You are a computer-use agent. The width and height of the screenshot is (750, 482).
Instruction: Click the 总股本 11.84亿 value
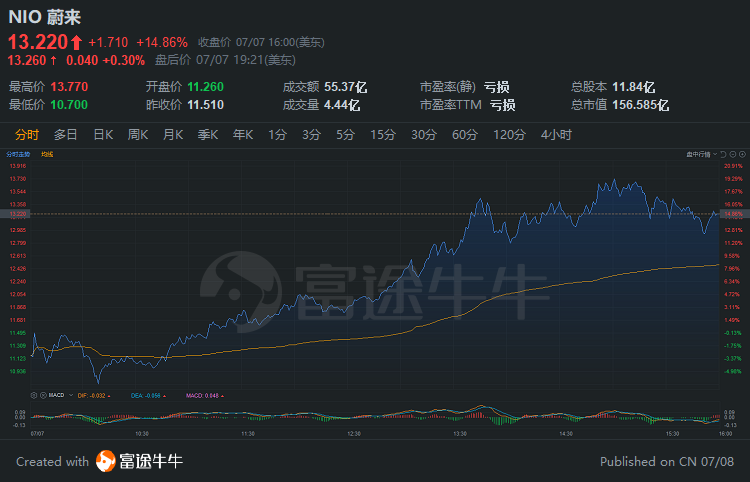coord(634,87)
